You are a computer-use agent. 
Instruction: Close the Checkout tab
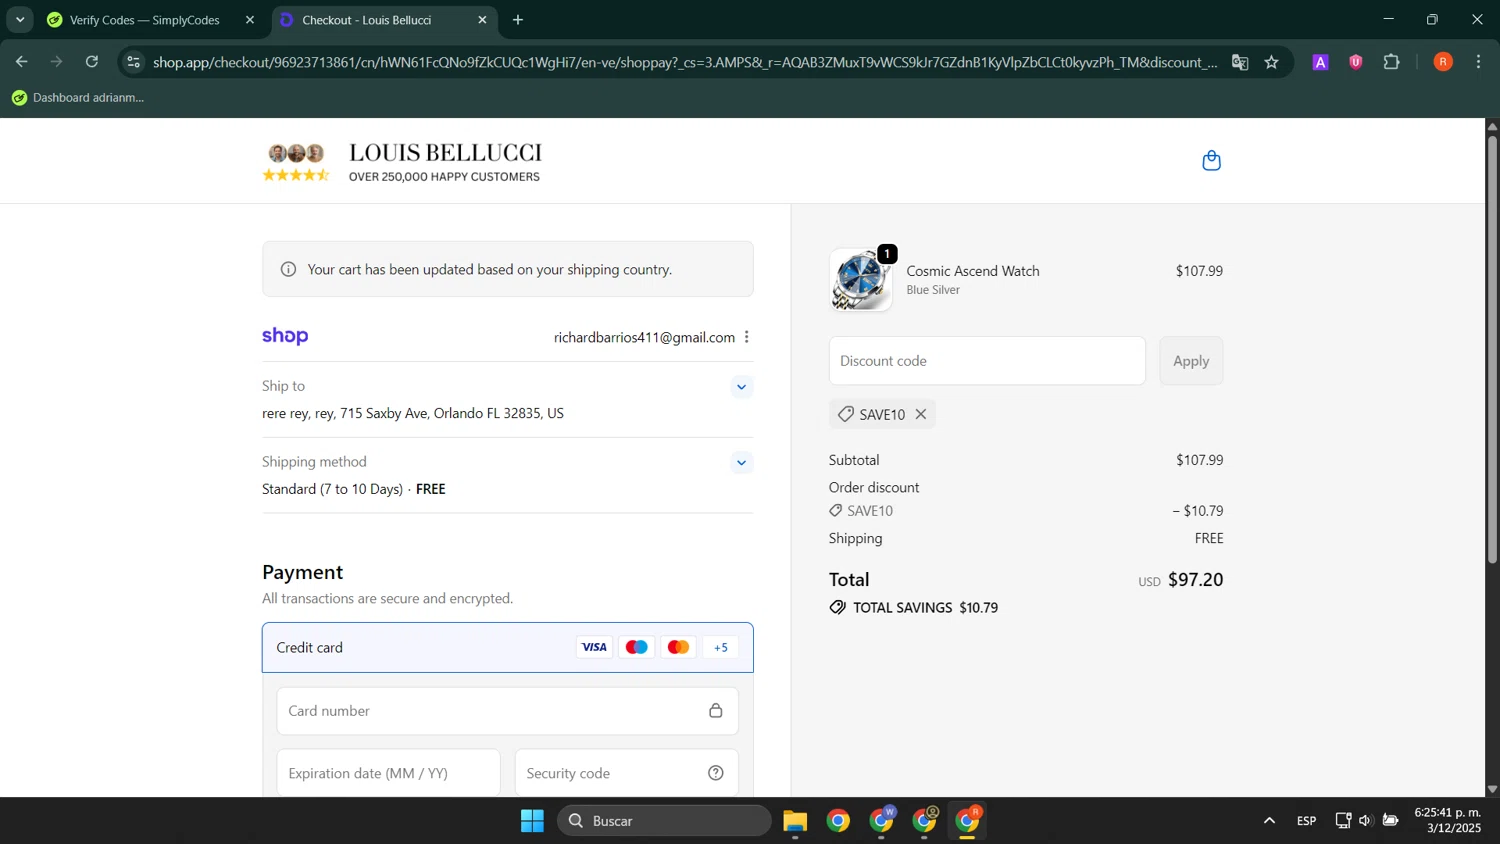pos(482,20)
